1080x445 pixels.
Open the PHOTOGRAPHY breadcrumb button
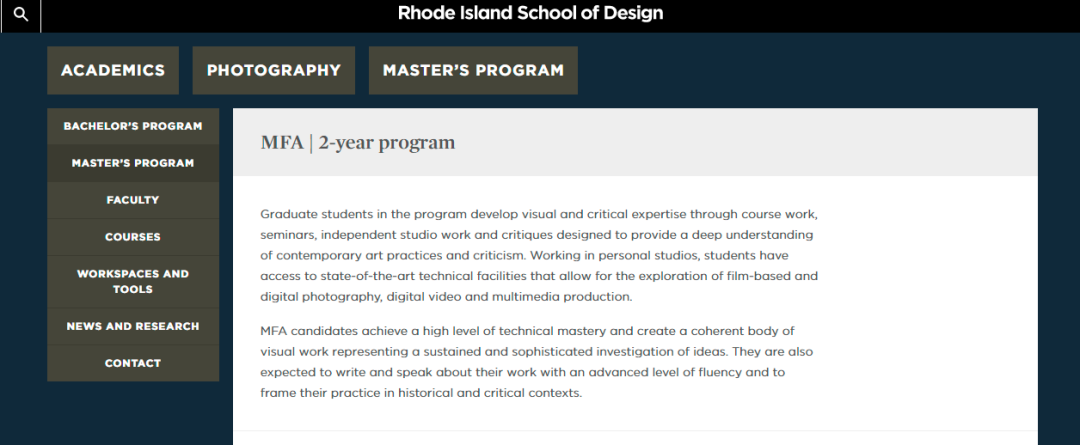pos(274,70)
